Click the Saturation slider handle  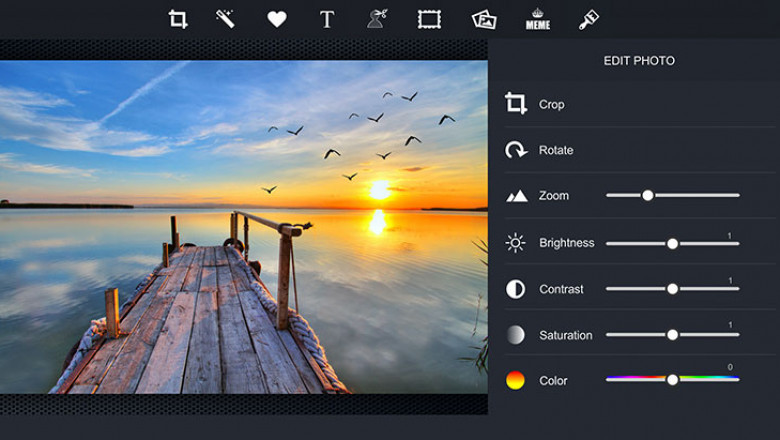(672, 335)
